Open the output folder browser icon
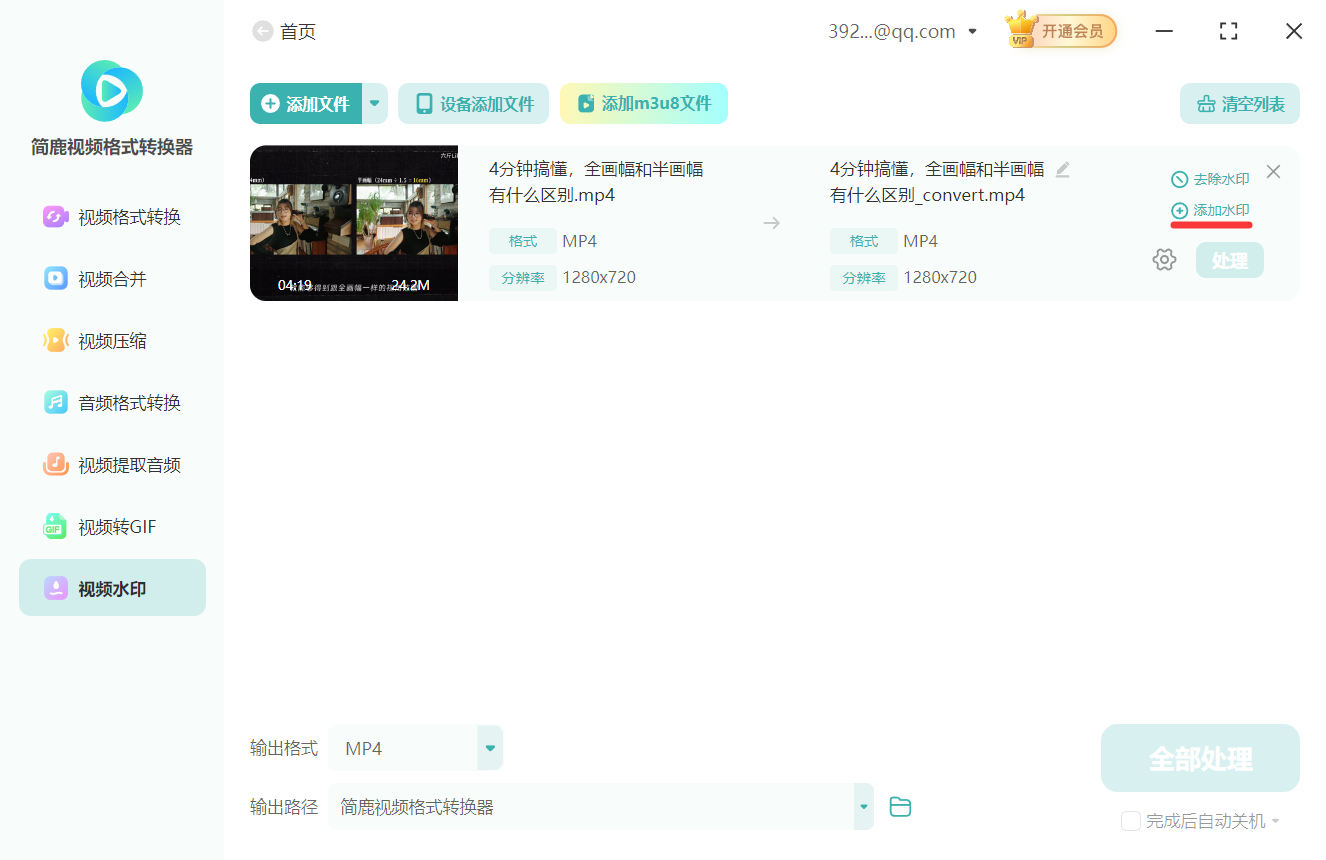The width and height of the screenshot is (1326, 860). [899, 806]
